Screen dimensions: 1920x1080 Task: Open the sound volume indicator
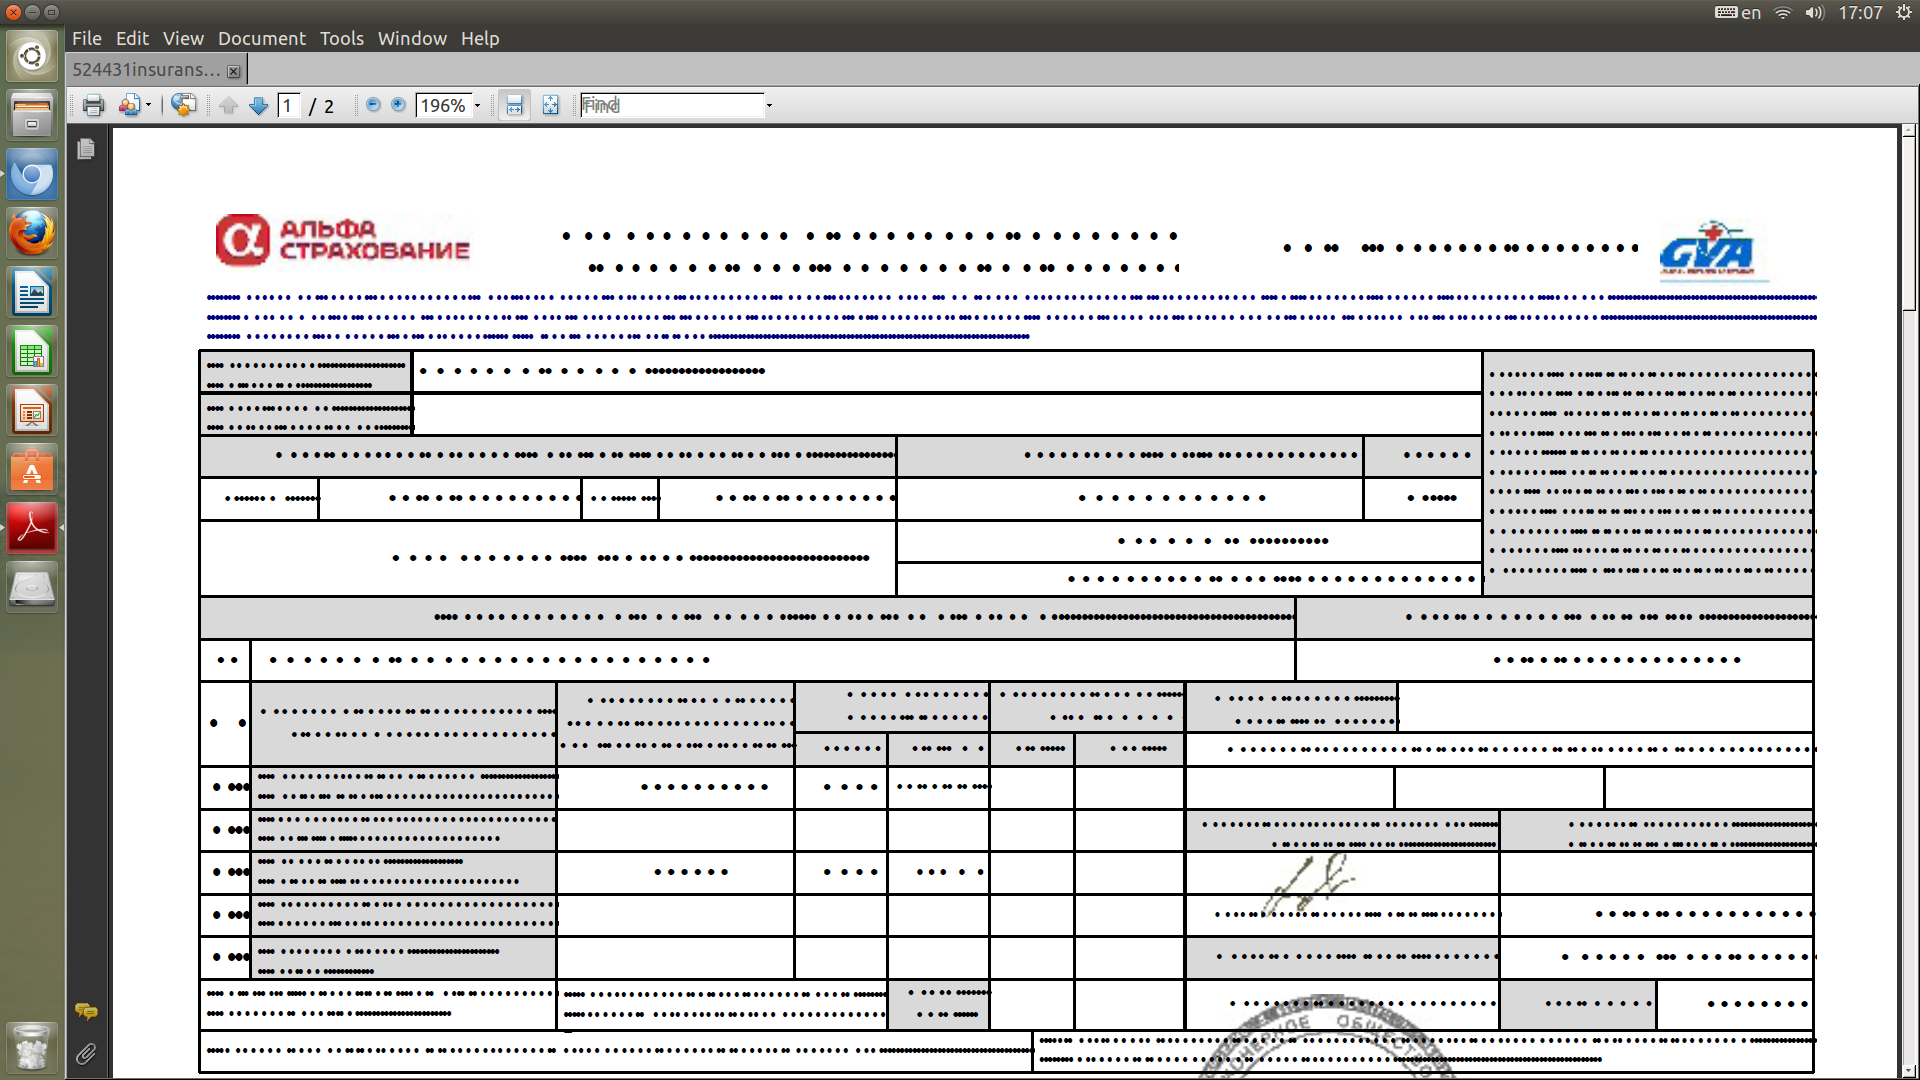click(1815, 13)
